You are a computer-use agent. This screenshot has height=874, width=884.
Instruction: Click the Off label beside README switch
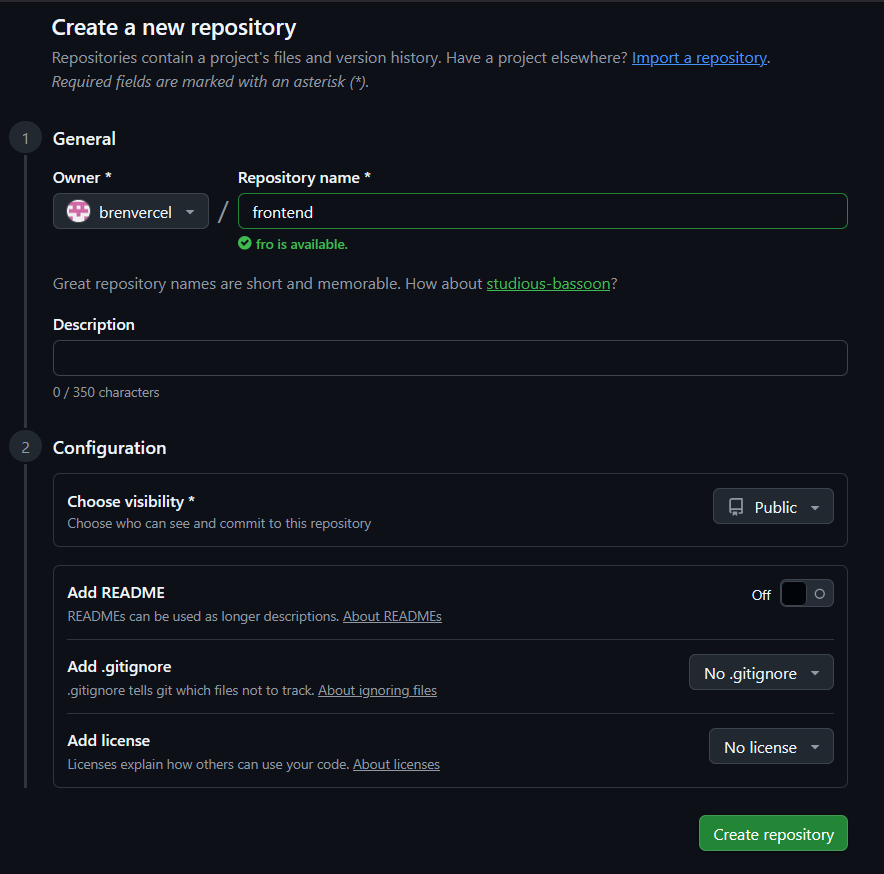tap(761, 595)
